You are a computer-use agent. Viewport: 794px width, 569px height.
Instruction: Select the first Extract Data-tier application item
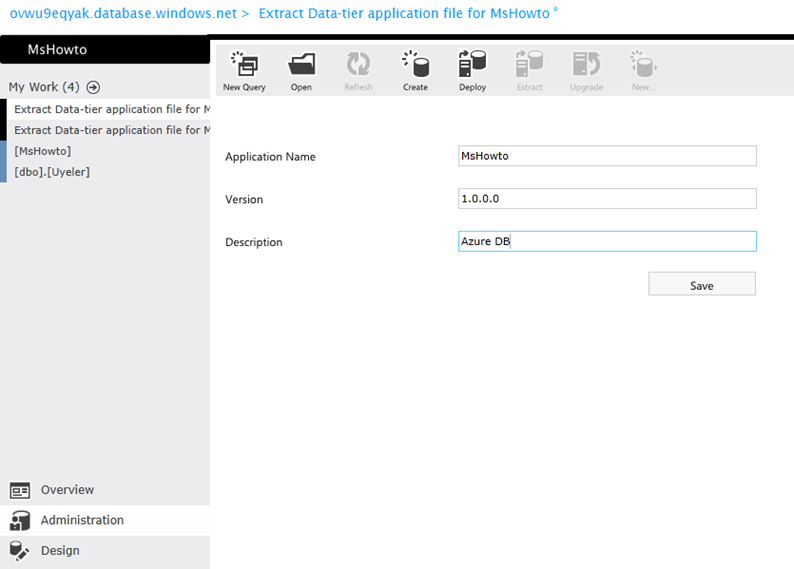pyautogui.click(x=112, y=109)
